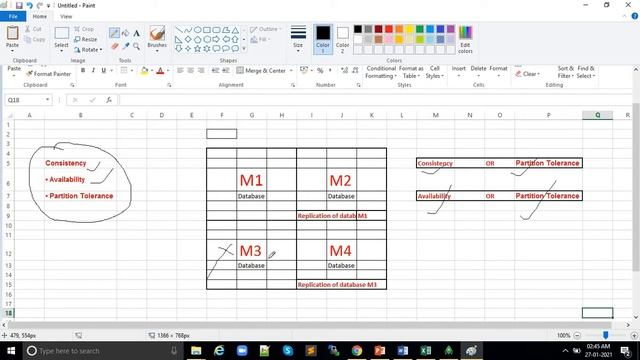Undo the last action in Paint
This screenshot has width=640, height=360.
pyautogui.click(x=29, y=6)
